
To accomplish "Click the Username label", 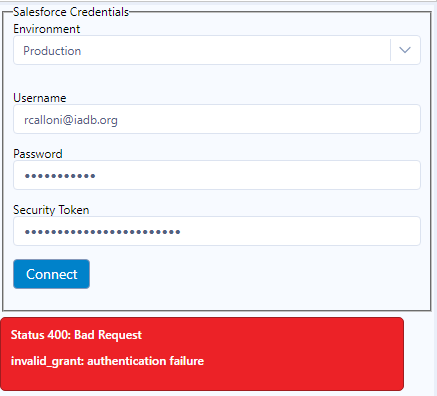I will tap(40, 98).
